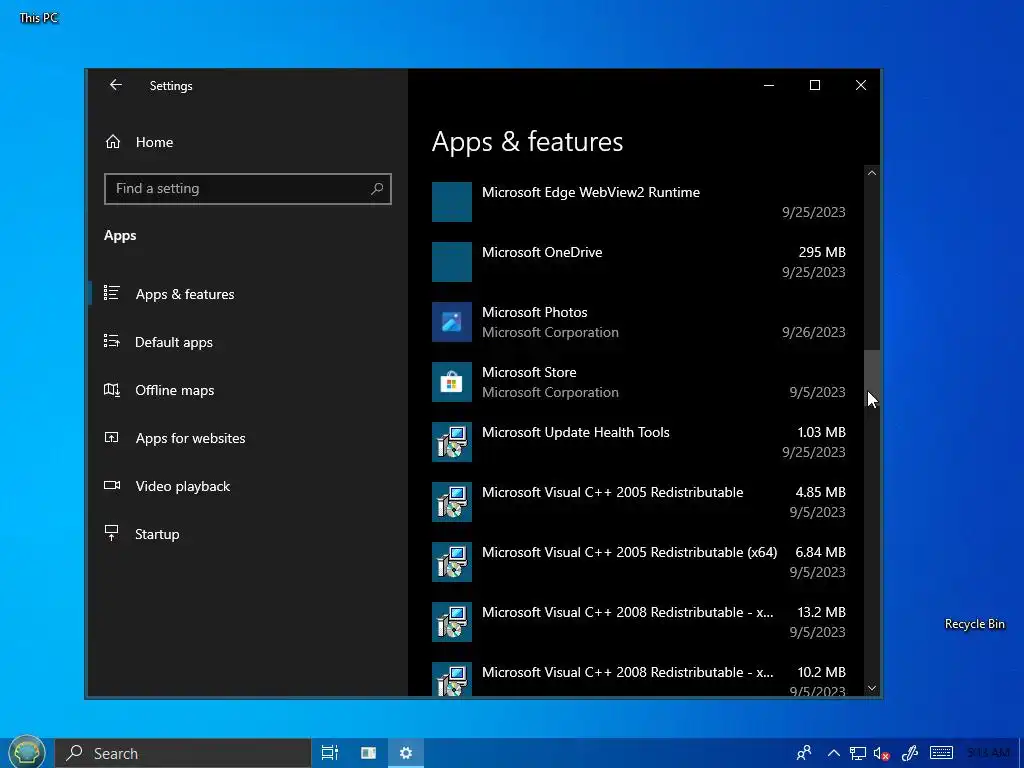This screenshot has height=768, width=1024.
Task: Select Microsoft Update Health Tools entry
Action: coord(638,442)
